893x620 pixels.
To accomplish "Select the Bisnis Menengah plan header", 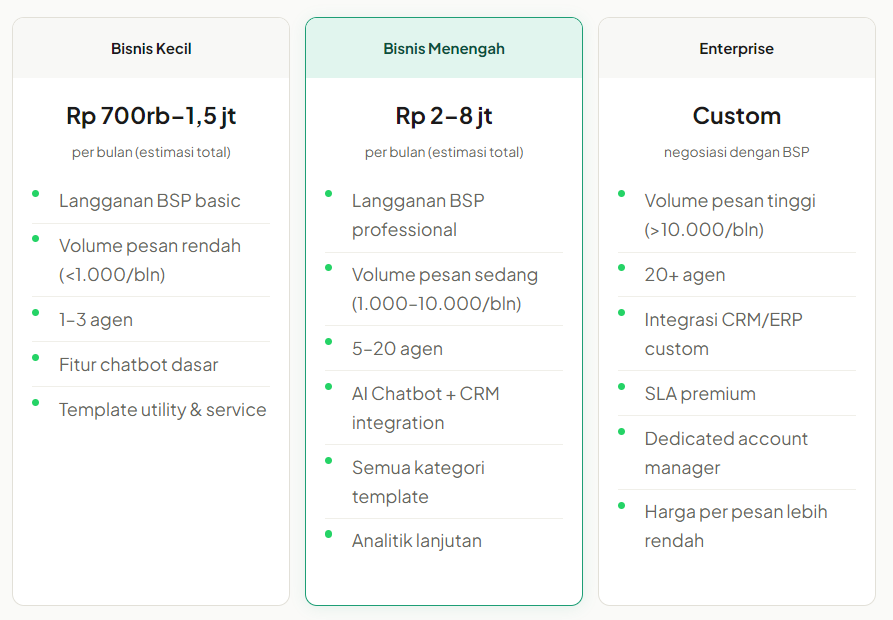I will click(x=443, y=48).
